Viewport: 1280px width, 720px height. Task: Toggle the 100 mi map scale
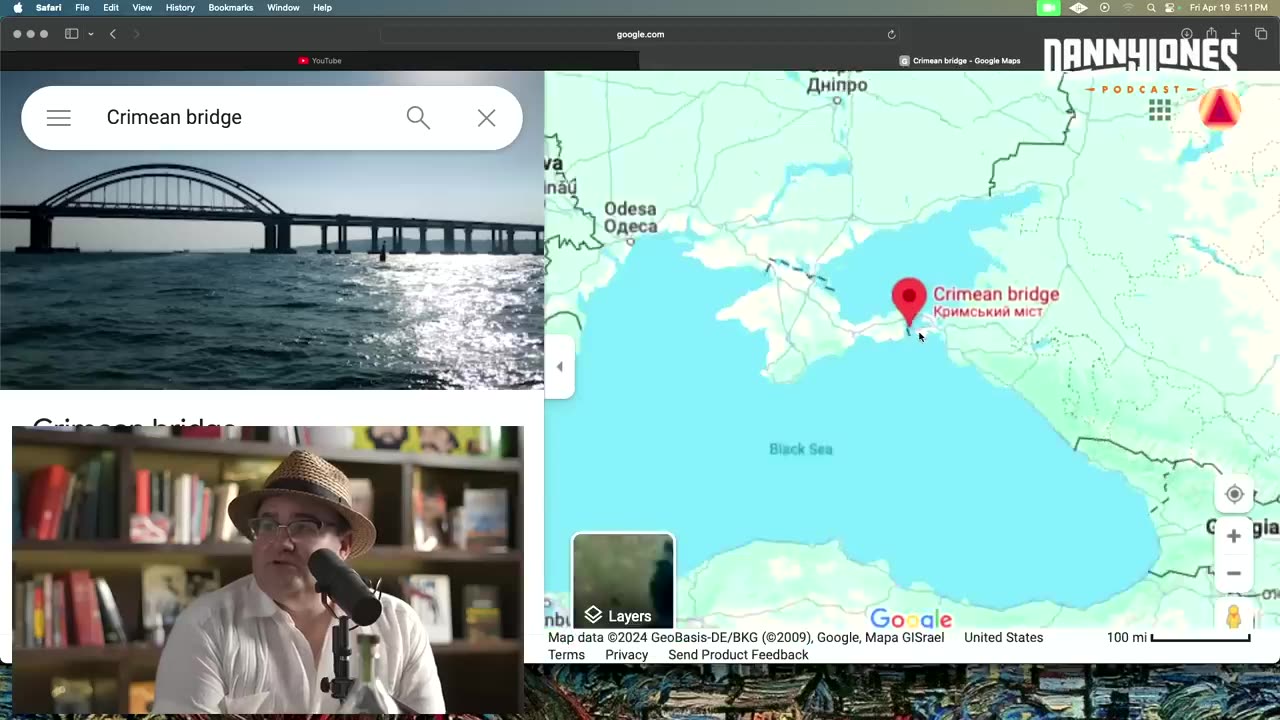click(1178, 637)
